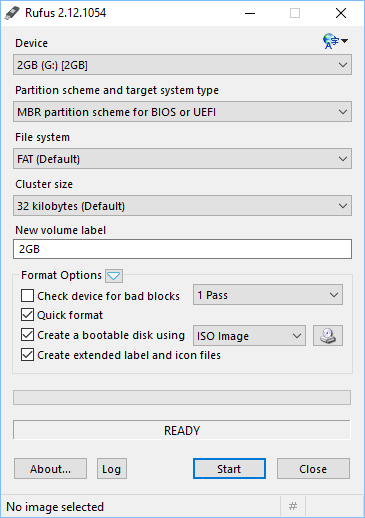The height and width of the screenshot is (518, 365).
Task: Open the language selection globe icon
Action: (335, 41)
